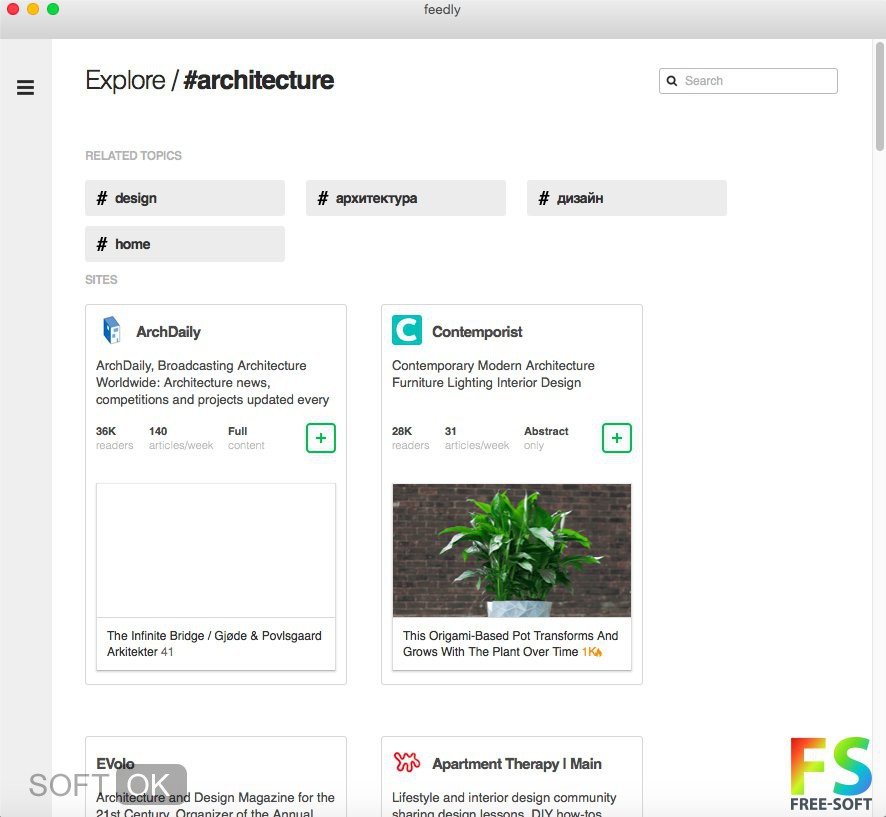This screenshot has width=886, height=817.
Task: Close the feedly window
Action: pyautogui.click(x=12, y=9)
